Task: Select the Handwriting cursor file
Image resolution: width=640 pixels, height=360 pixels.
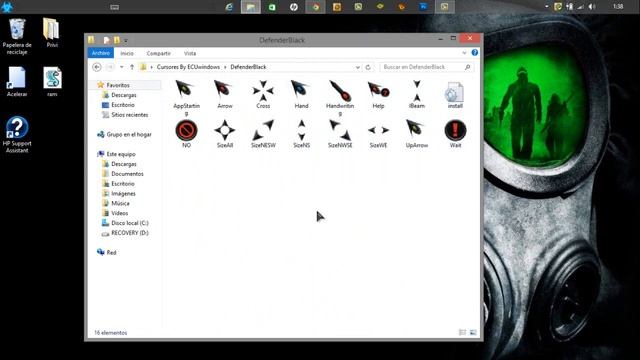Action: [x=340, y=97]
